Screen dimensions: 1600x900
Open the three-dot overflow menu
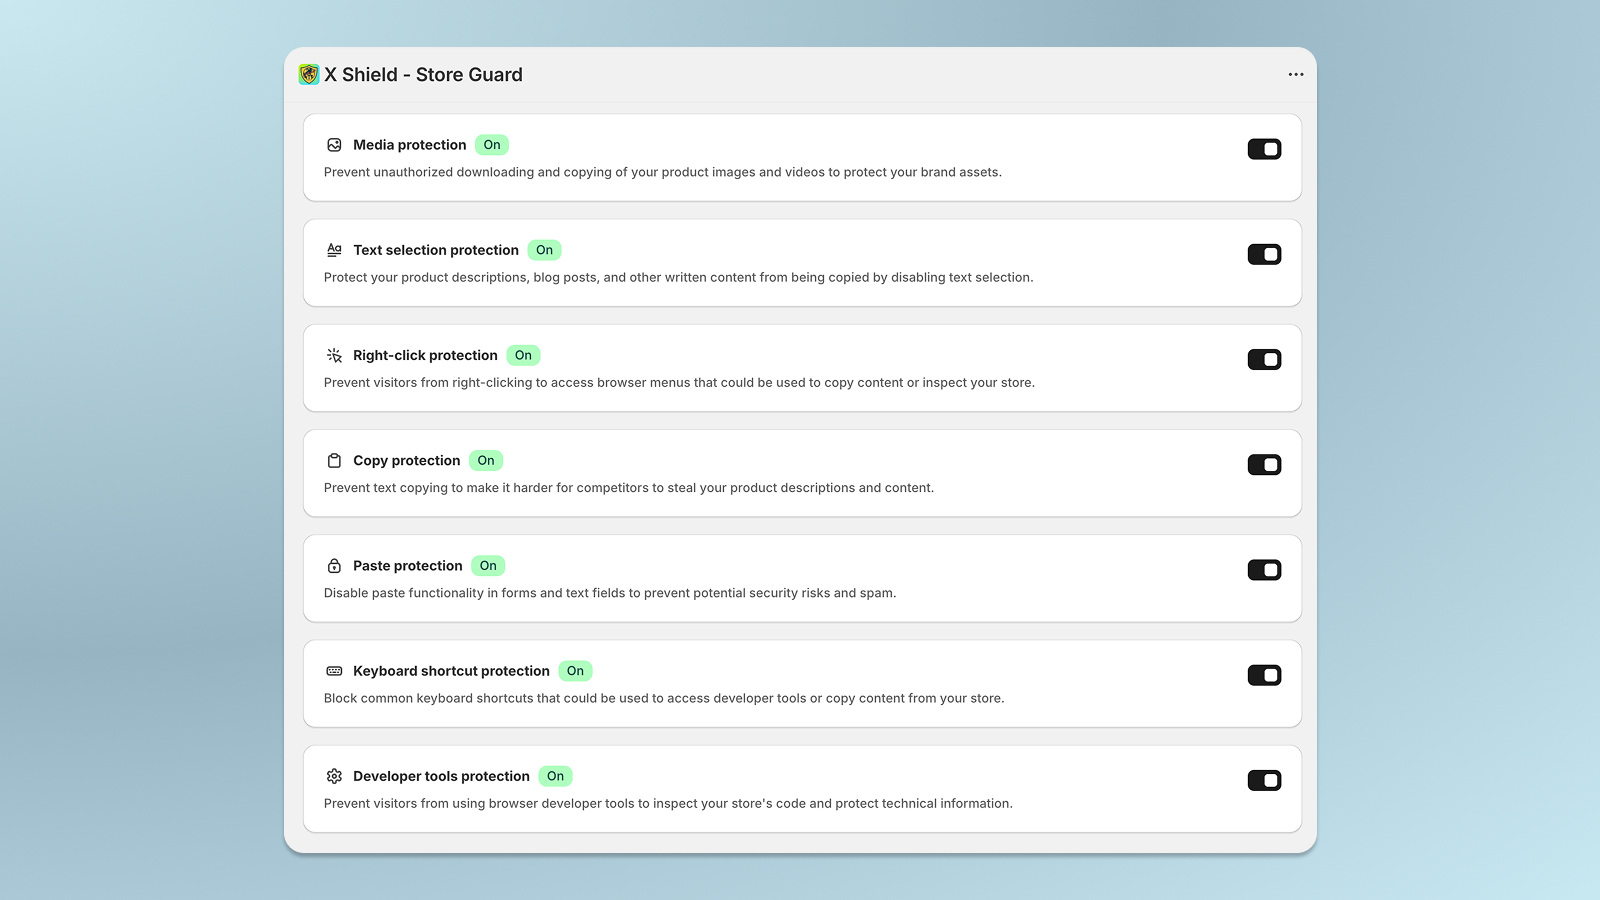click(1296, 74)
